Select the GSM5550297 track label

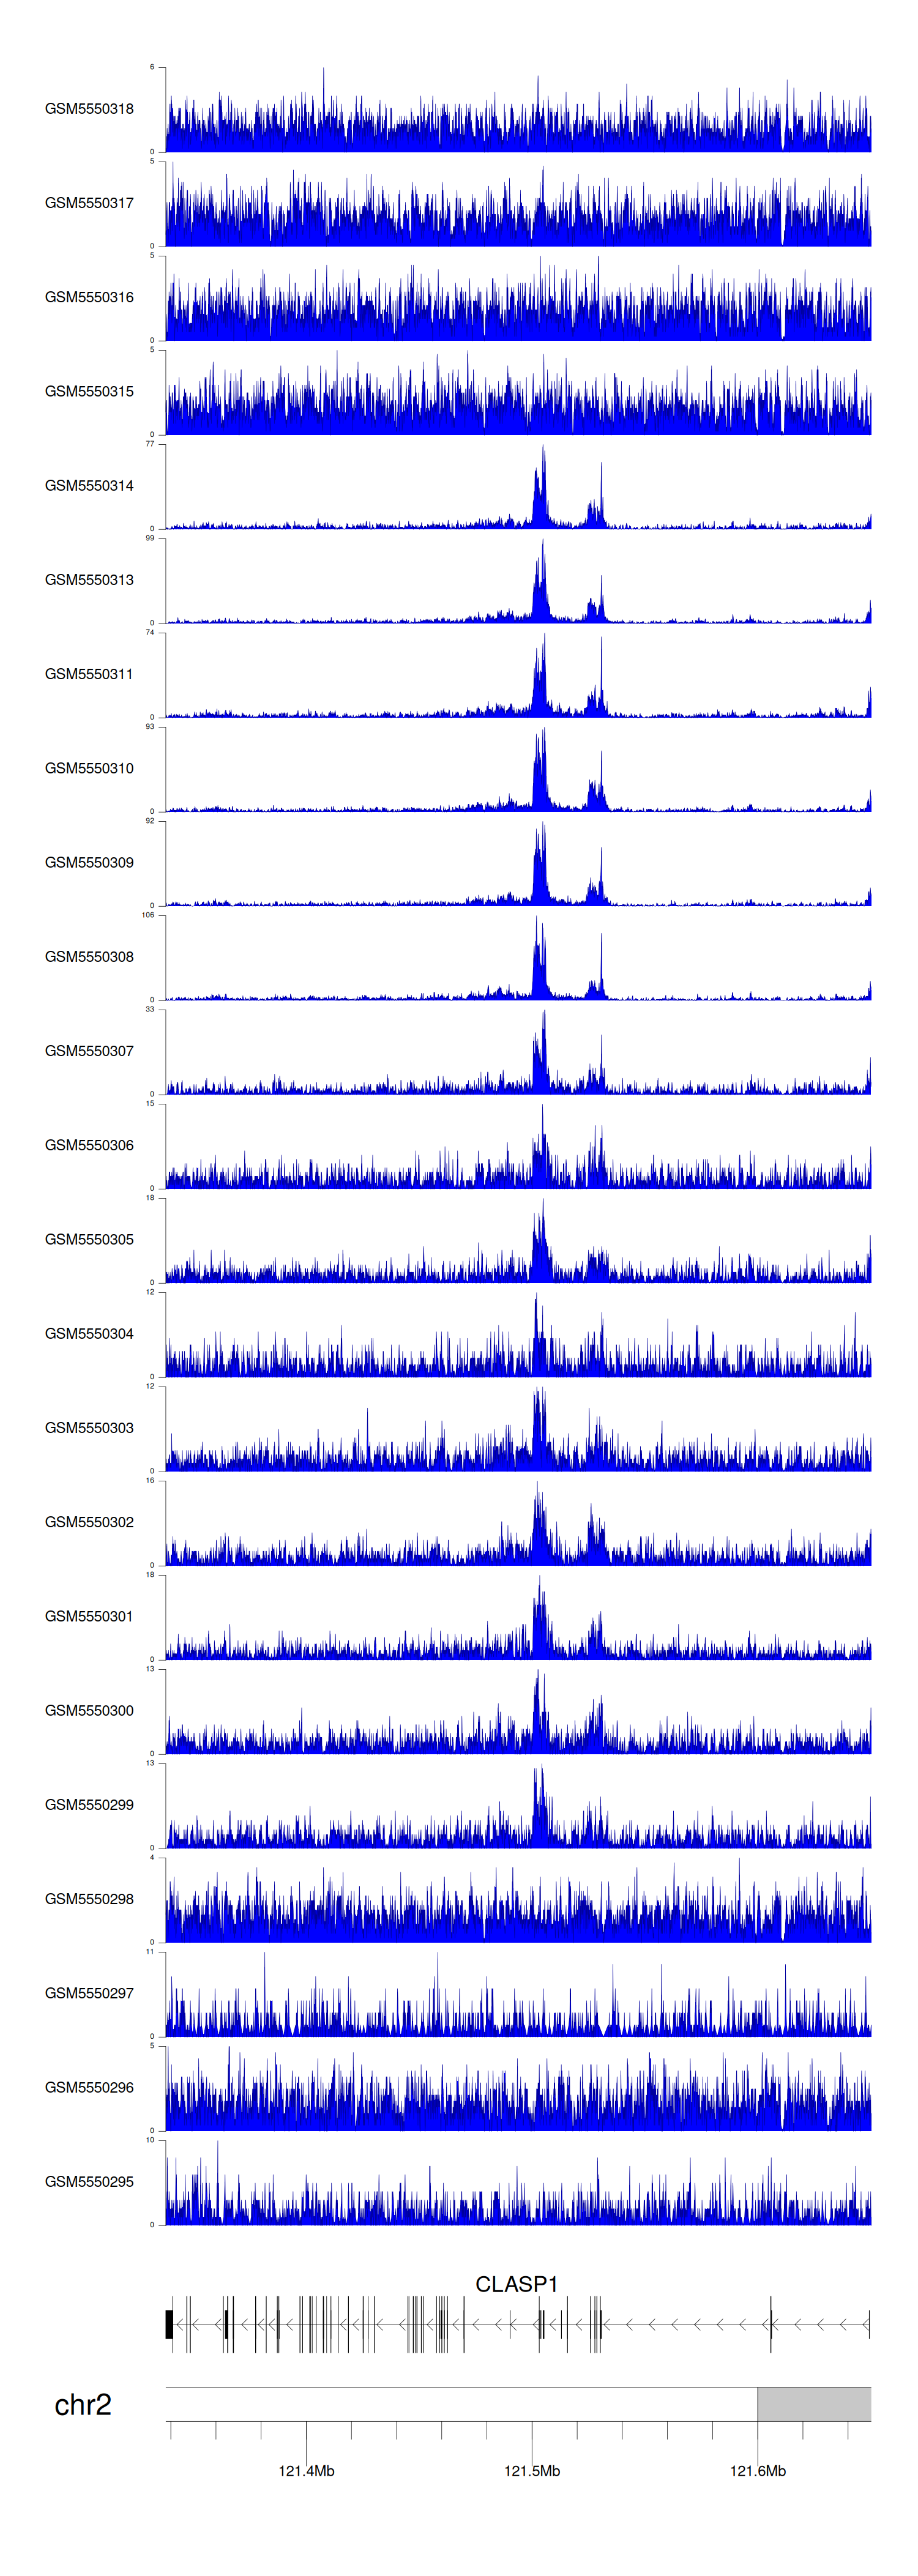(x=89, y=1993)
